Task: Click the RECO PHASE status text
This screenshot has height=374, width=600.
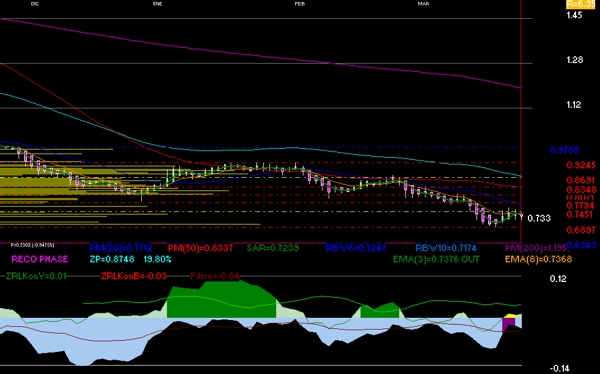Action: click(x=40, y=259)
